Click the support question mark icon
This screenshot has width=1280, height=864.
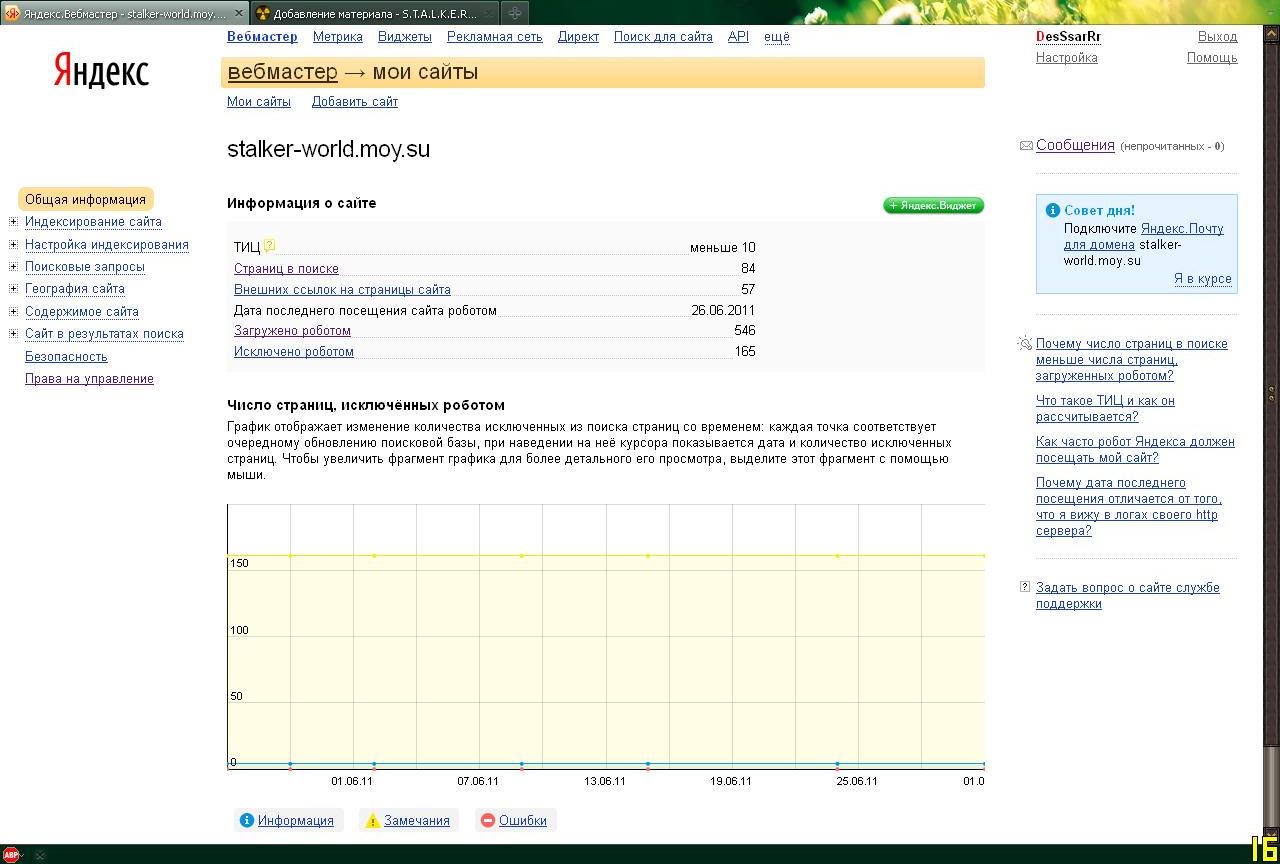tap(1025, 587)
